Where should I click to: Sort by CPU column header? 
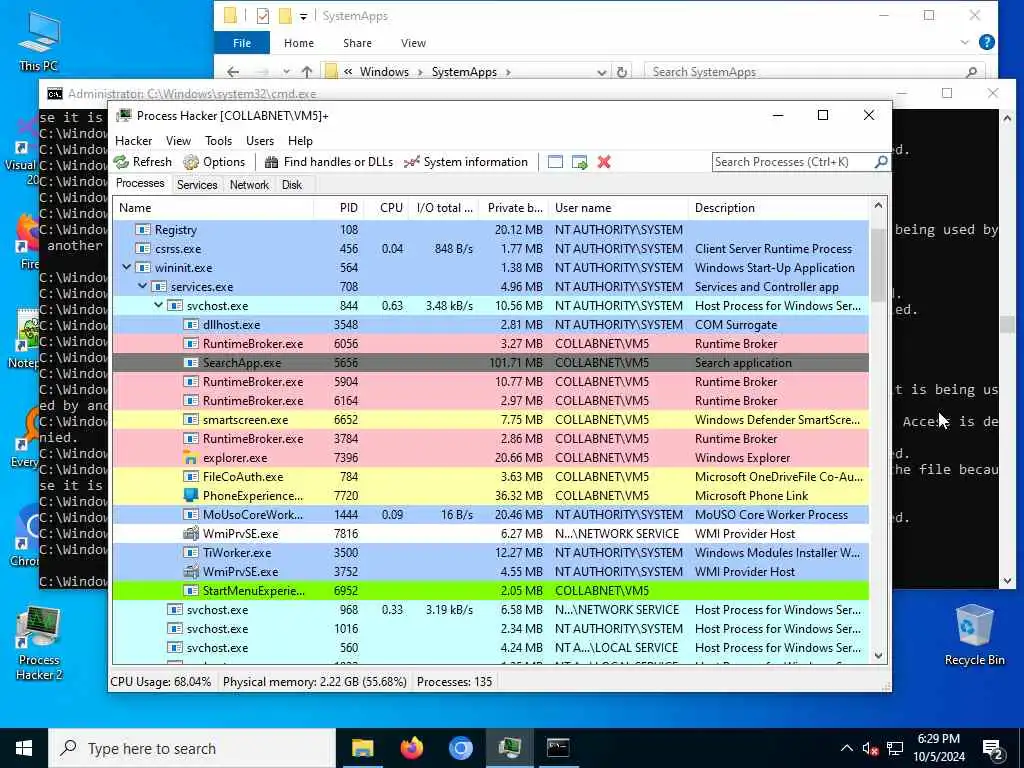387,208
